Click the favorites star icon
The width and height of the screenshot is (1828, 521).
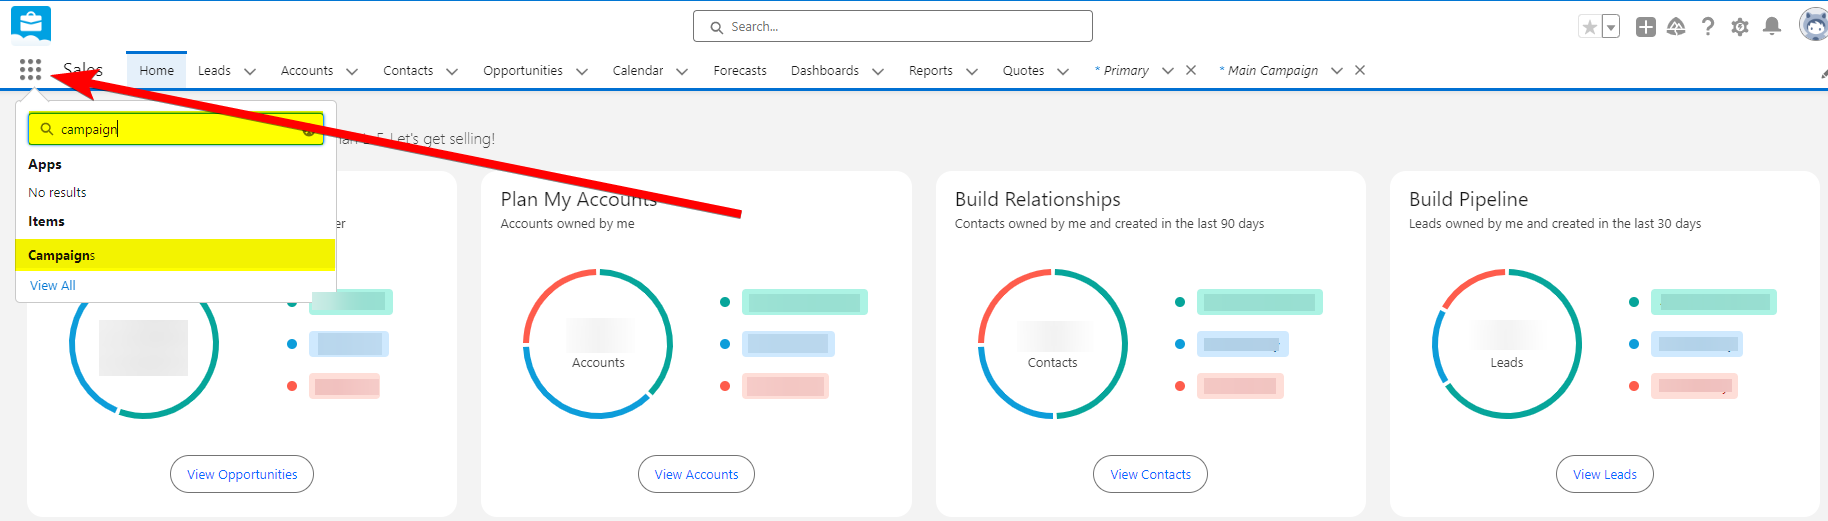[1590, 27]
